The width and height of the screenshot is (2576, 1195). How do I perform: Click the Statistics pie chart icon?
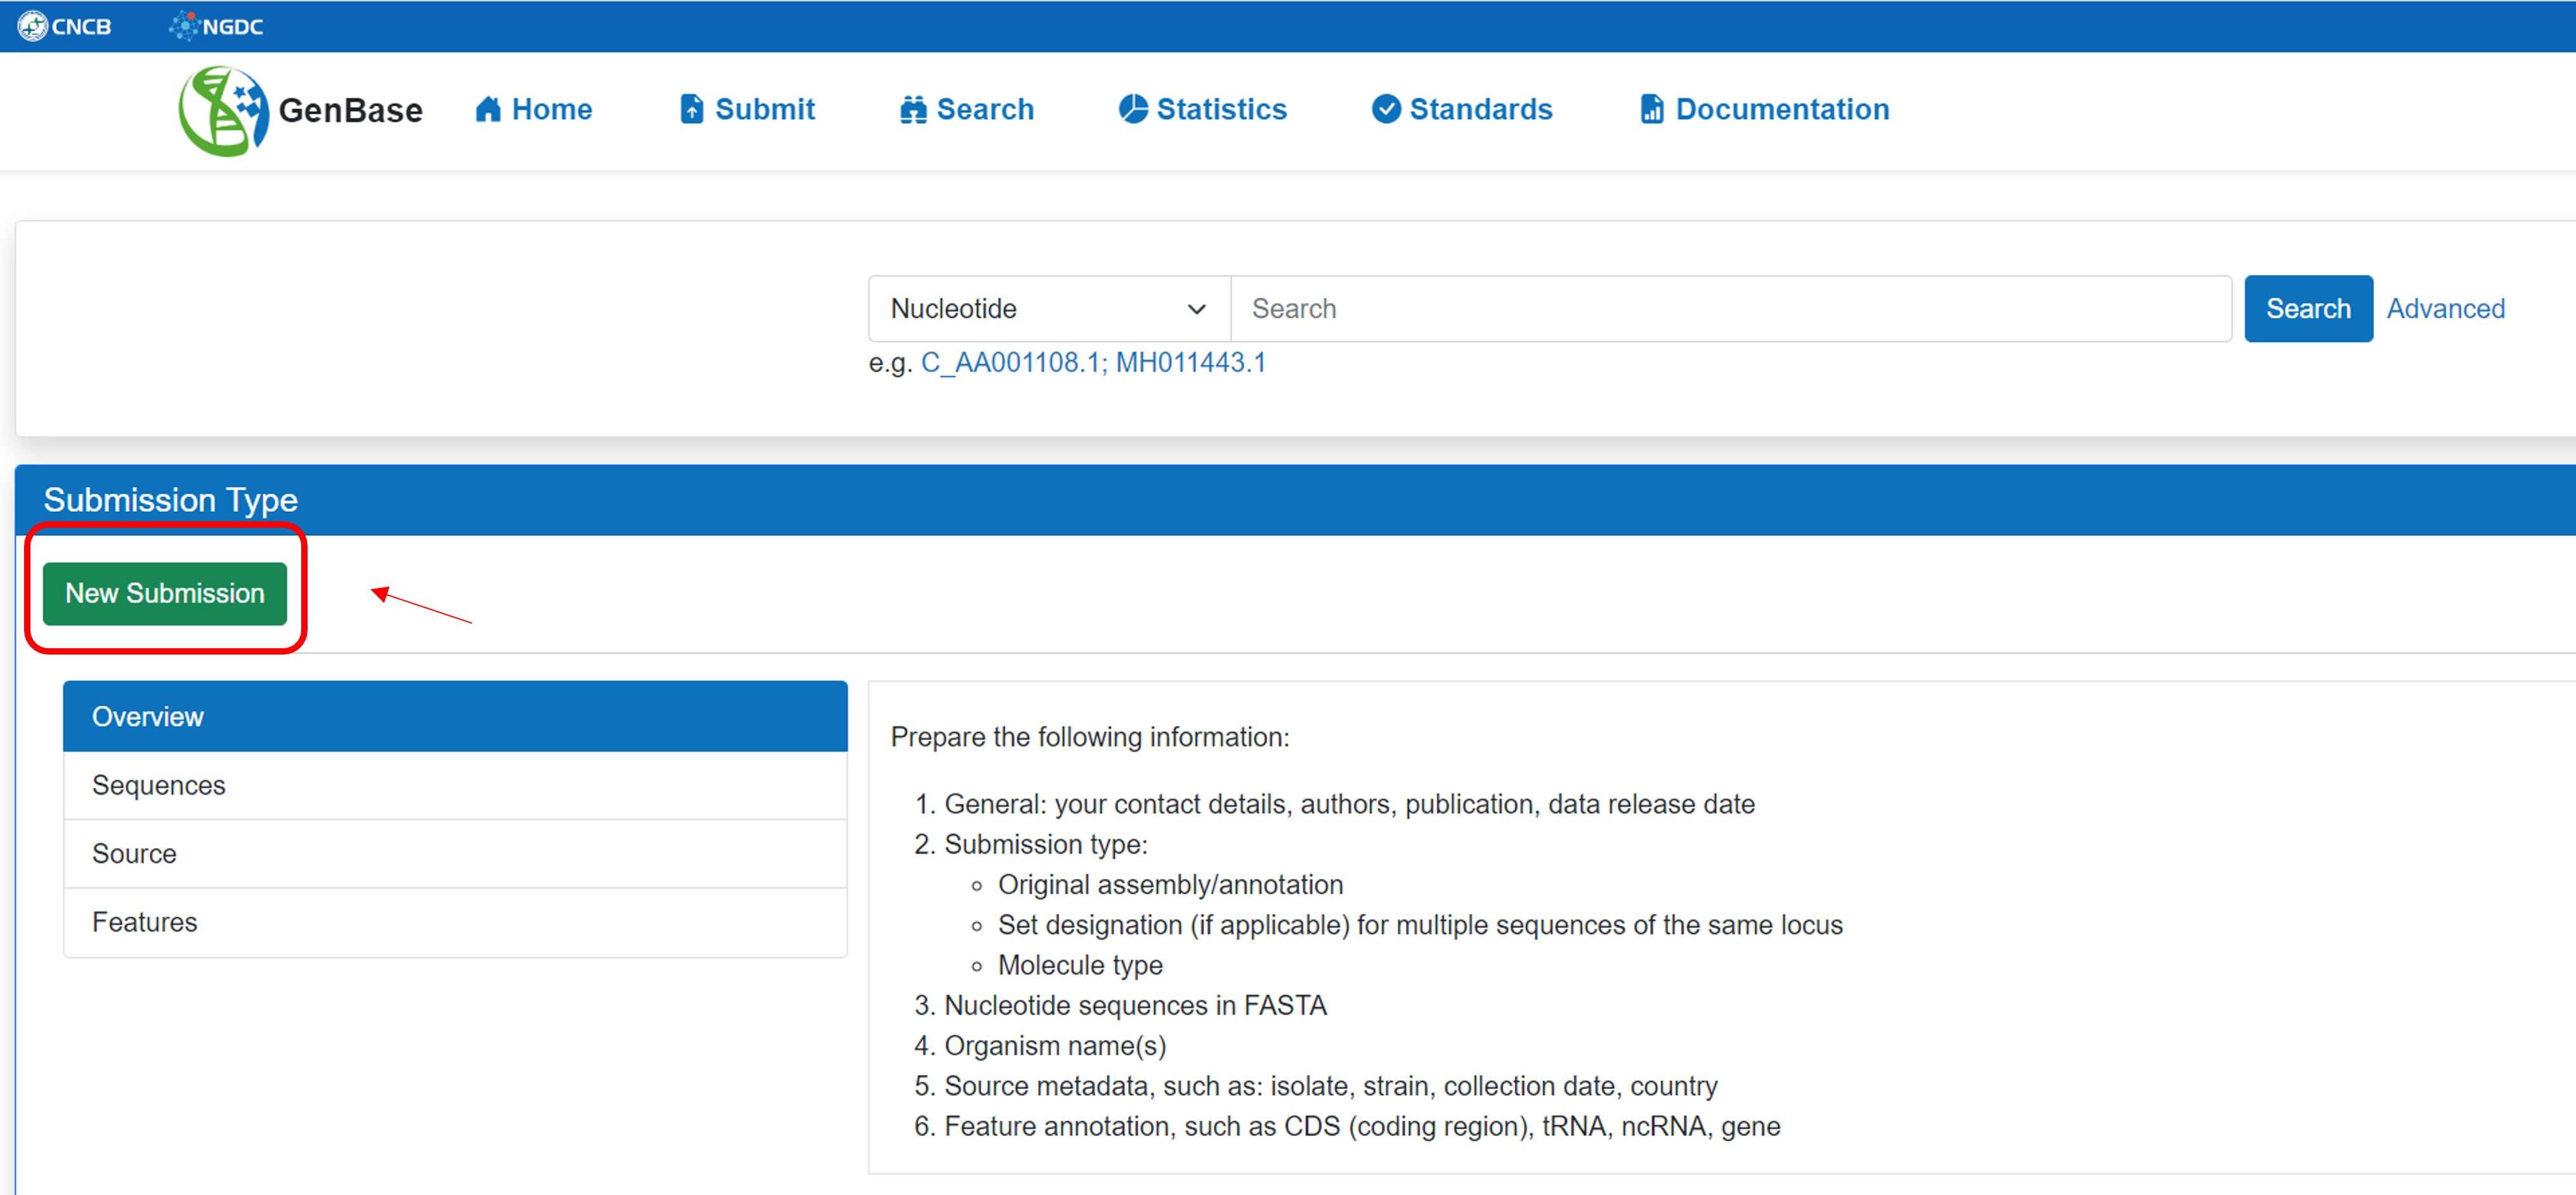[x=1133, y=109]
